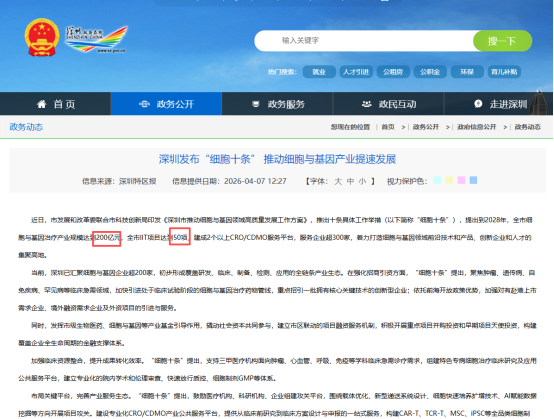
Task: Select the 环保 hot search tag
Action: (467, 72)
